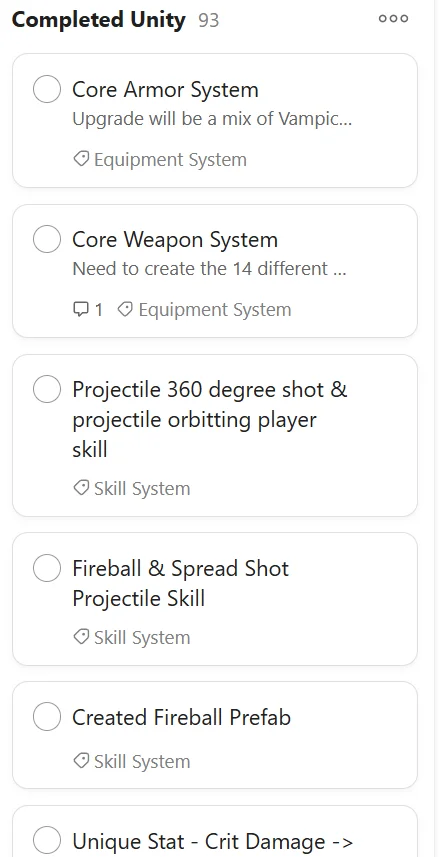Select Skill System label under Created Fireball Prefab
This screenshot has width=443, height=857.
[x=142, y=761]
